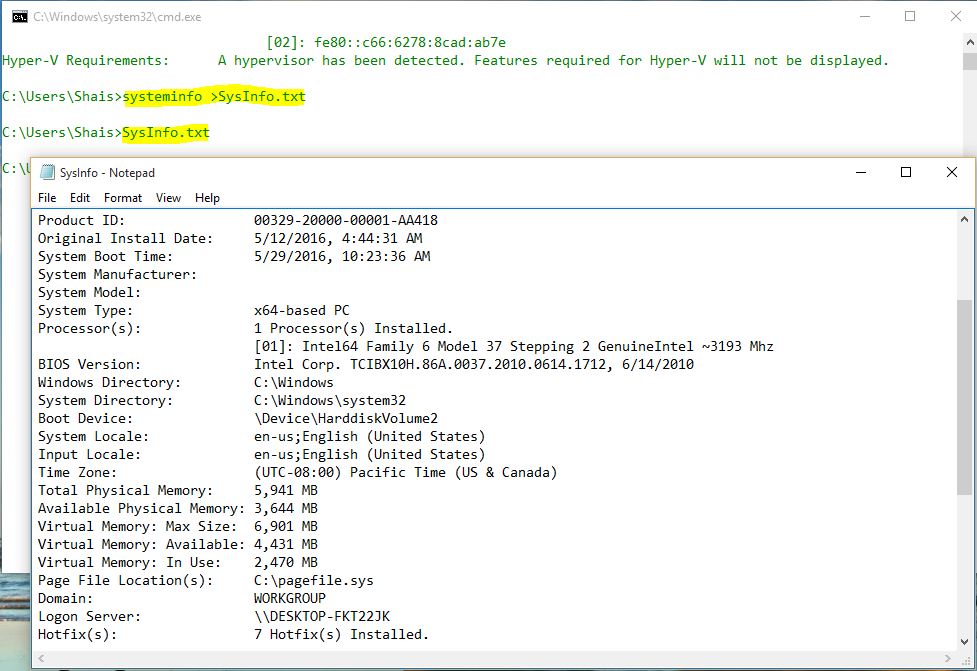This screenshot has height=671, width=977.
Task: Open the Edit menu
Action: click(x=79, y=197)
